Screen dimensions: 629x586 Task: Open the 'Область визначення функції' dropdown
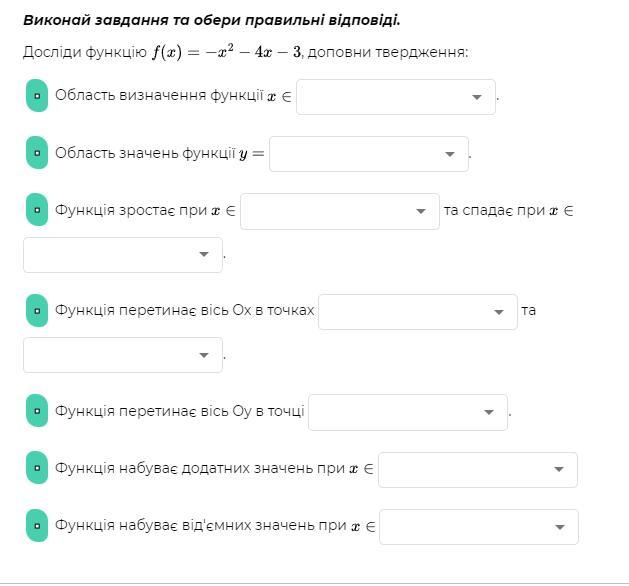395,97
